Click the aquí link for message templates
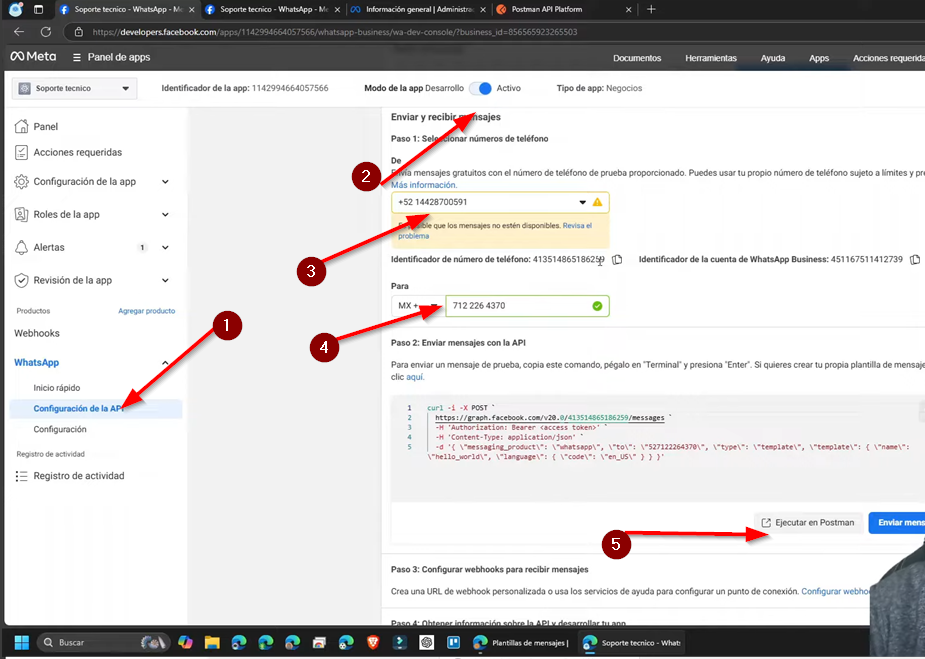This screenshot has width=925, height=659. pyautogui.click(x=415, y=377)
